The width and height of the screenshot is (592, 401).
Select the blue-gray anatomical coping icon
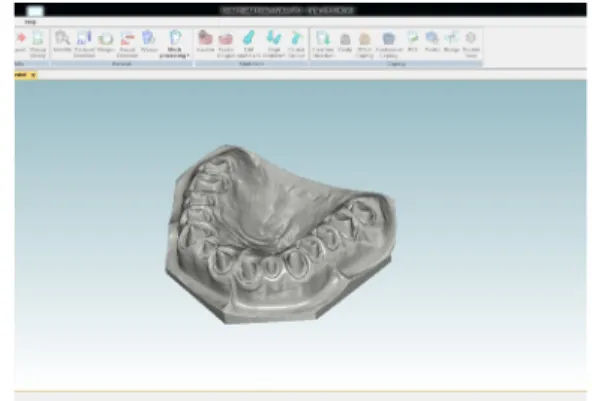pyautogui.click(x=388, y=39)
